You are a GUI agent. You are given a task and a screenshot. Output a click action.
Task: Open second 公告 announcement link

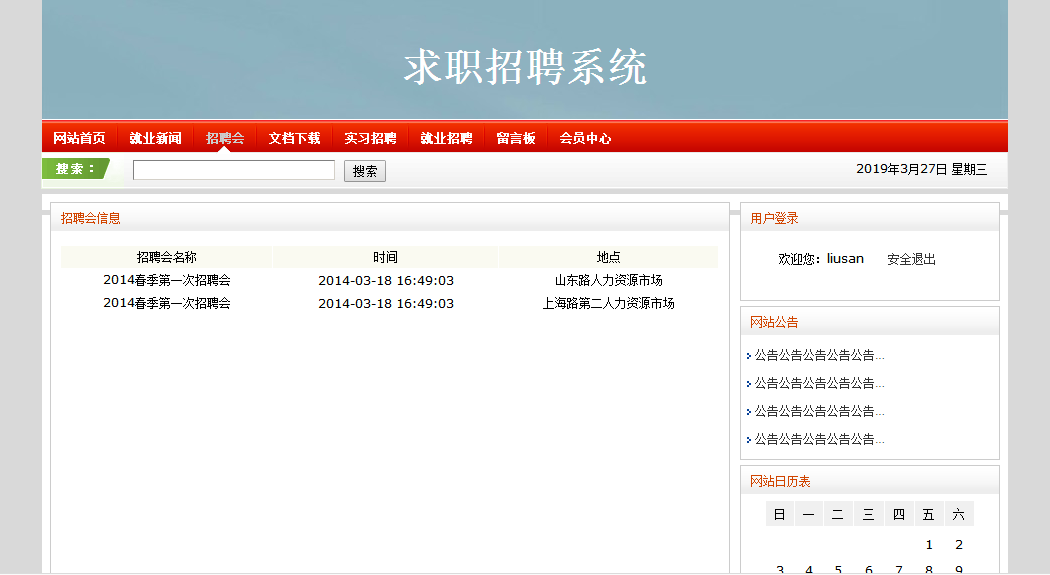(820, 384)
